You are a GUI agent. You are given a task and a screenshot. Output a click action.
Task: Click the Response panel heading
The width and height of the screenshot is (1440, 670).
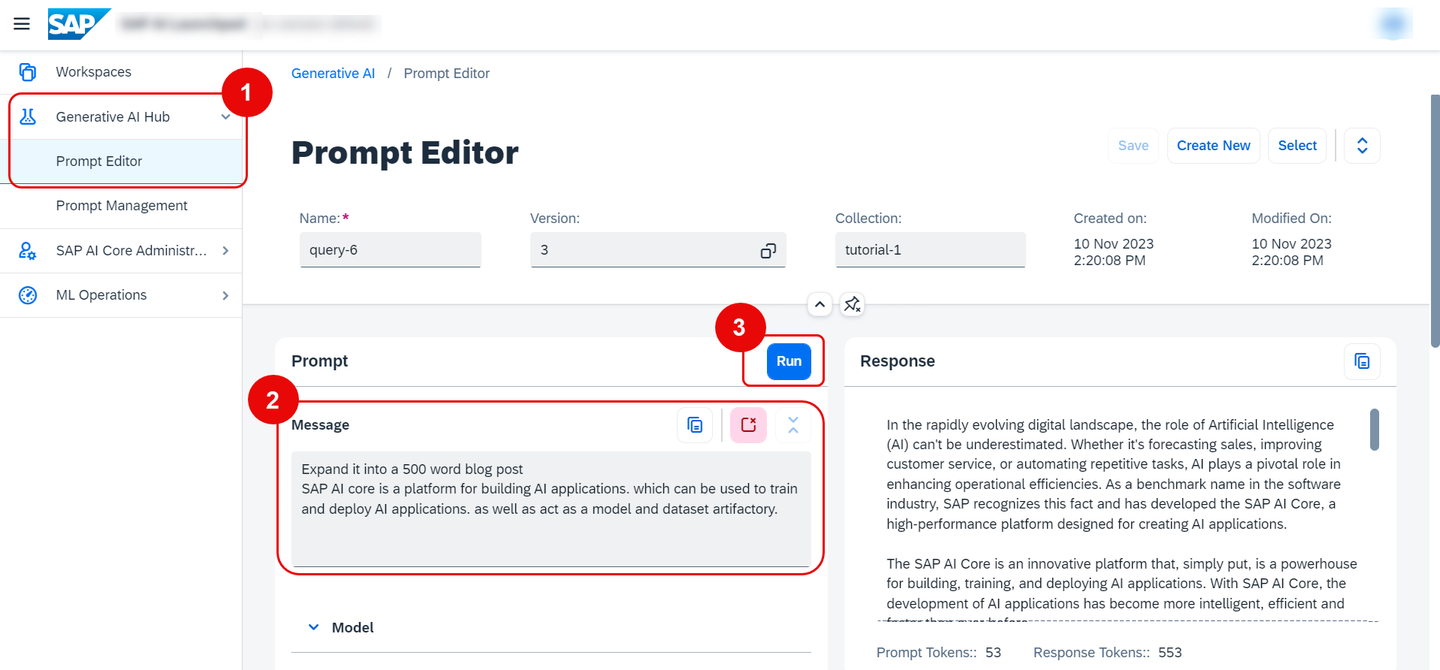tap(898, 361)
